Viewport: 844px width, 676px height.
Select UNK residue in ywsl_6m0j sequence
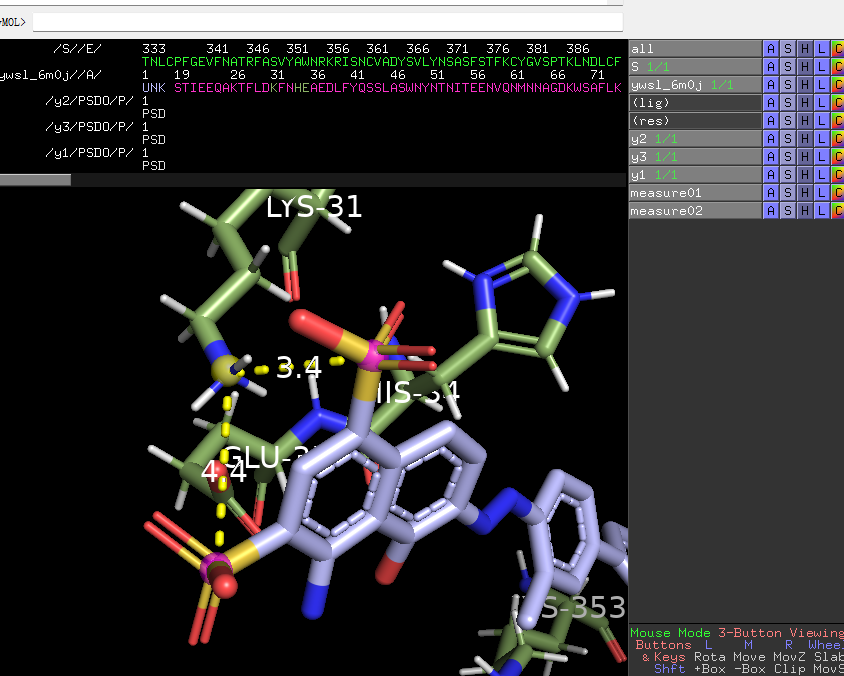click(153, 88)
